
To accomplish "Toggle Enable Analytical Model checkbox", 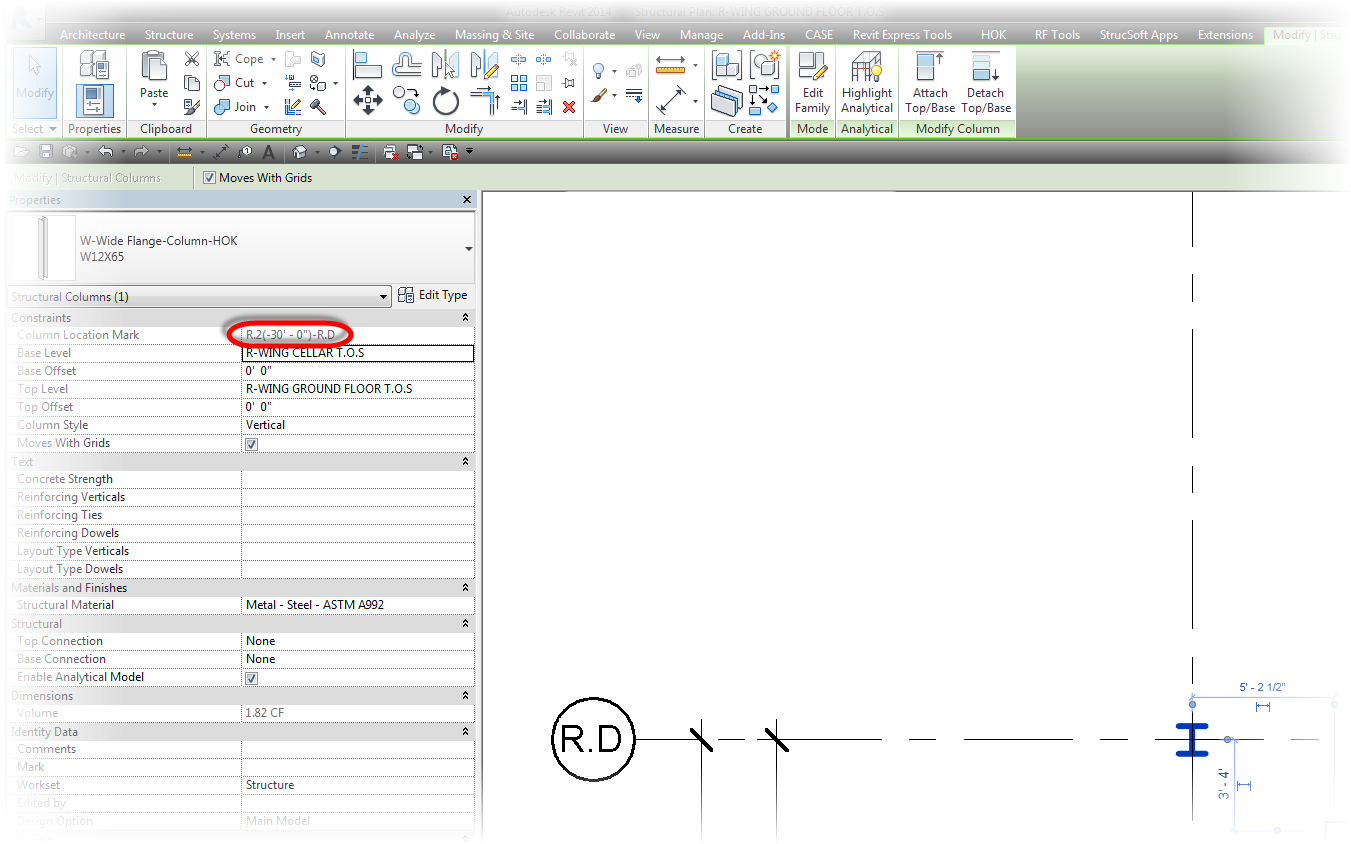I will tap(252, 678).
